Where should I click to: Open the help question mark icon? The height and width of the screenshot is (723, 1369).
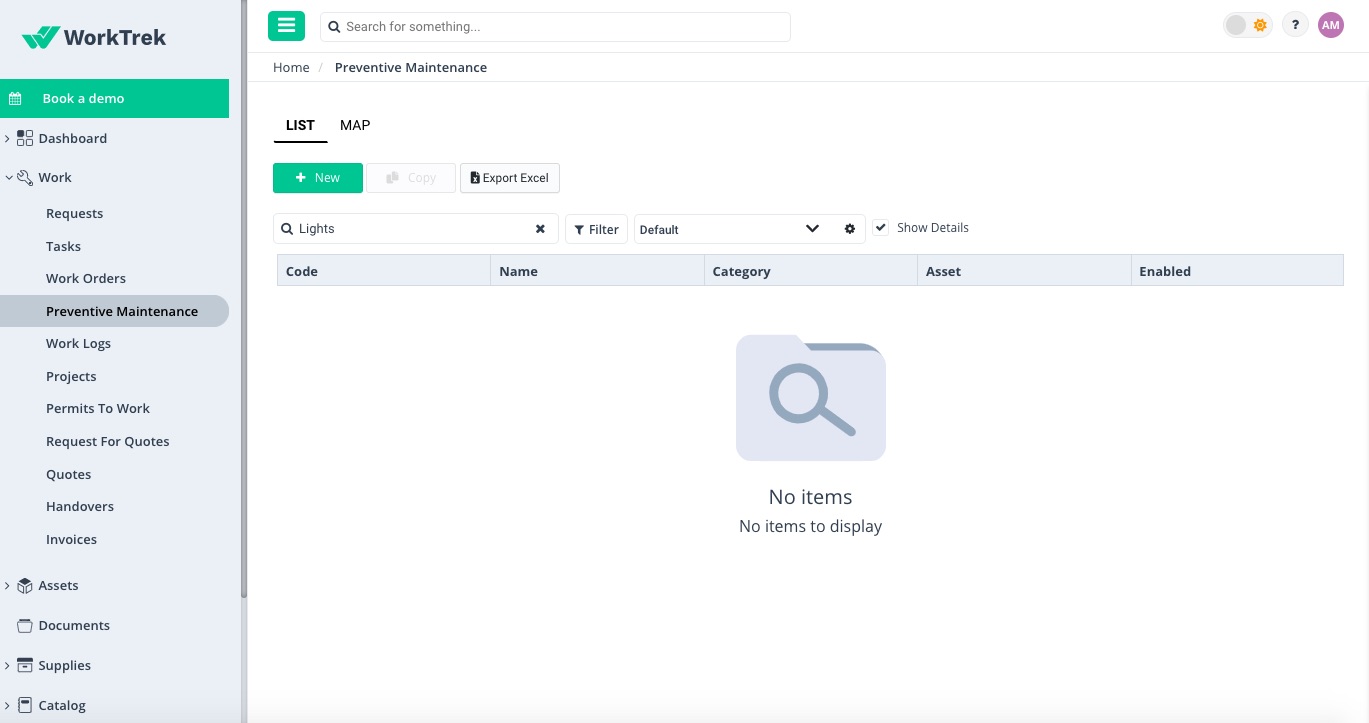click(x=1295, y=26)
